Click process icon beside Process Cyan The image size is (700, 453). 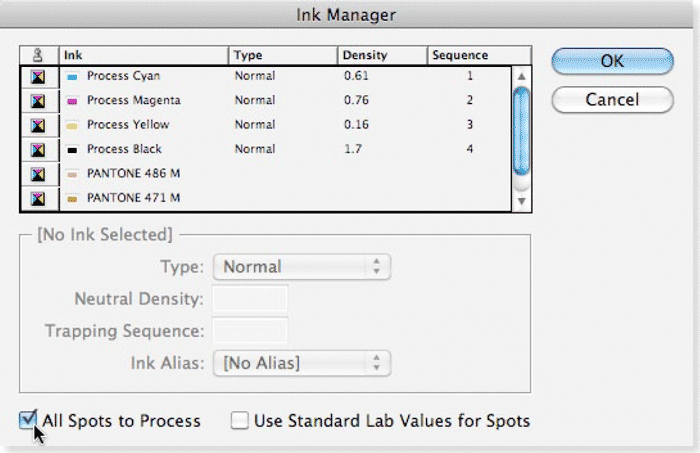(38, 76)
